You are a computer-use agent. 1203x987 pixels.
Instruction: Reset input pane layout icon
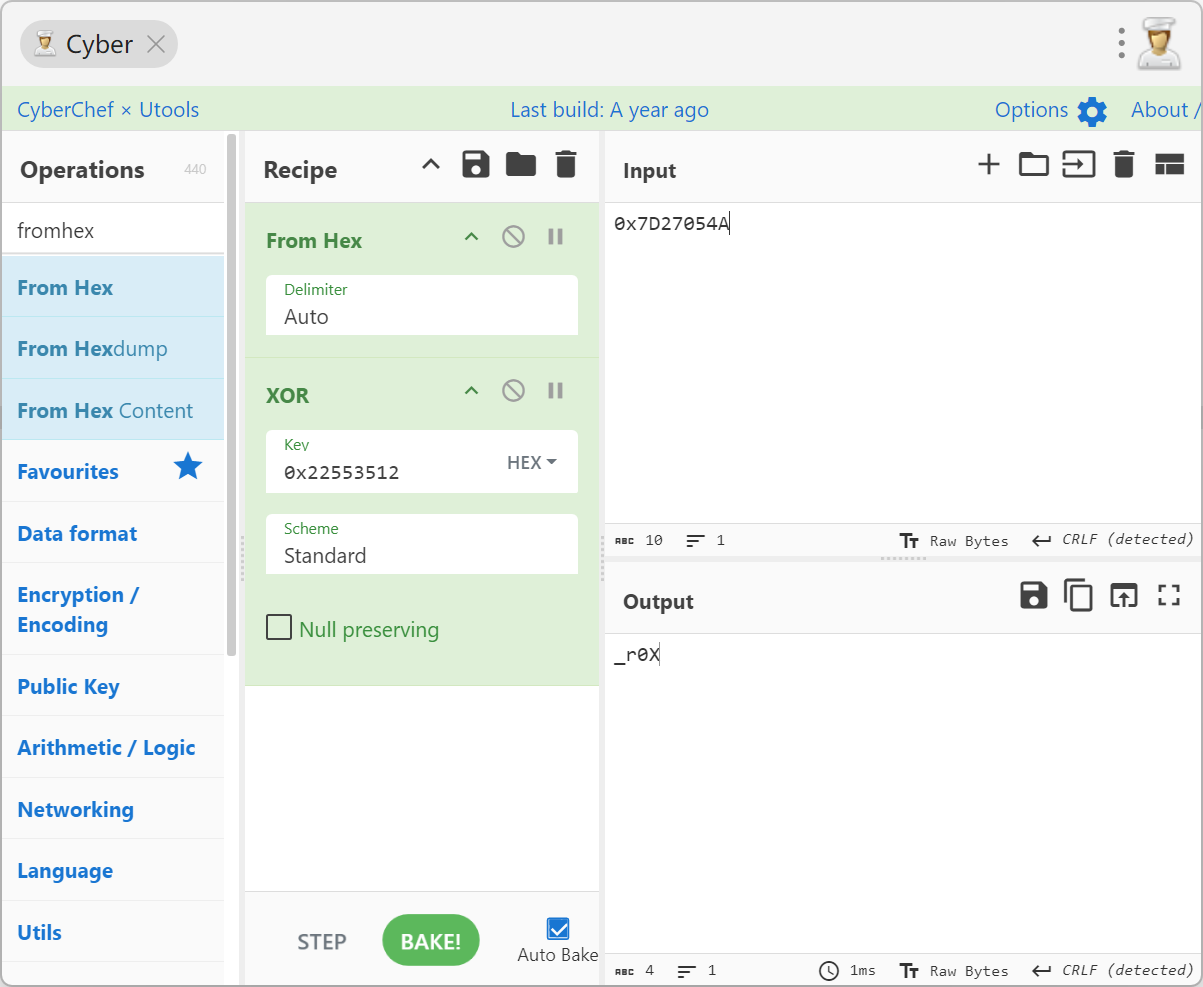point(1169,165)
